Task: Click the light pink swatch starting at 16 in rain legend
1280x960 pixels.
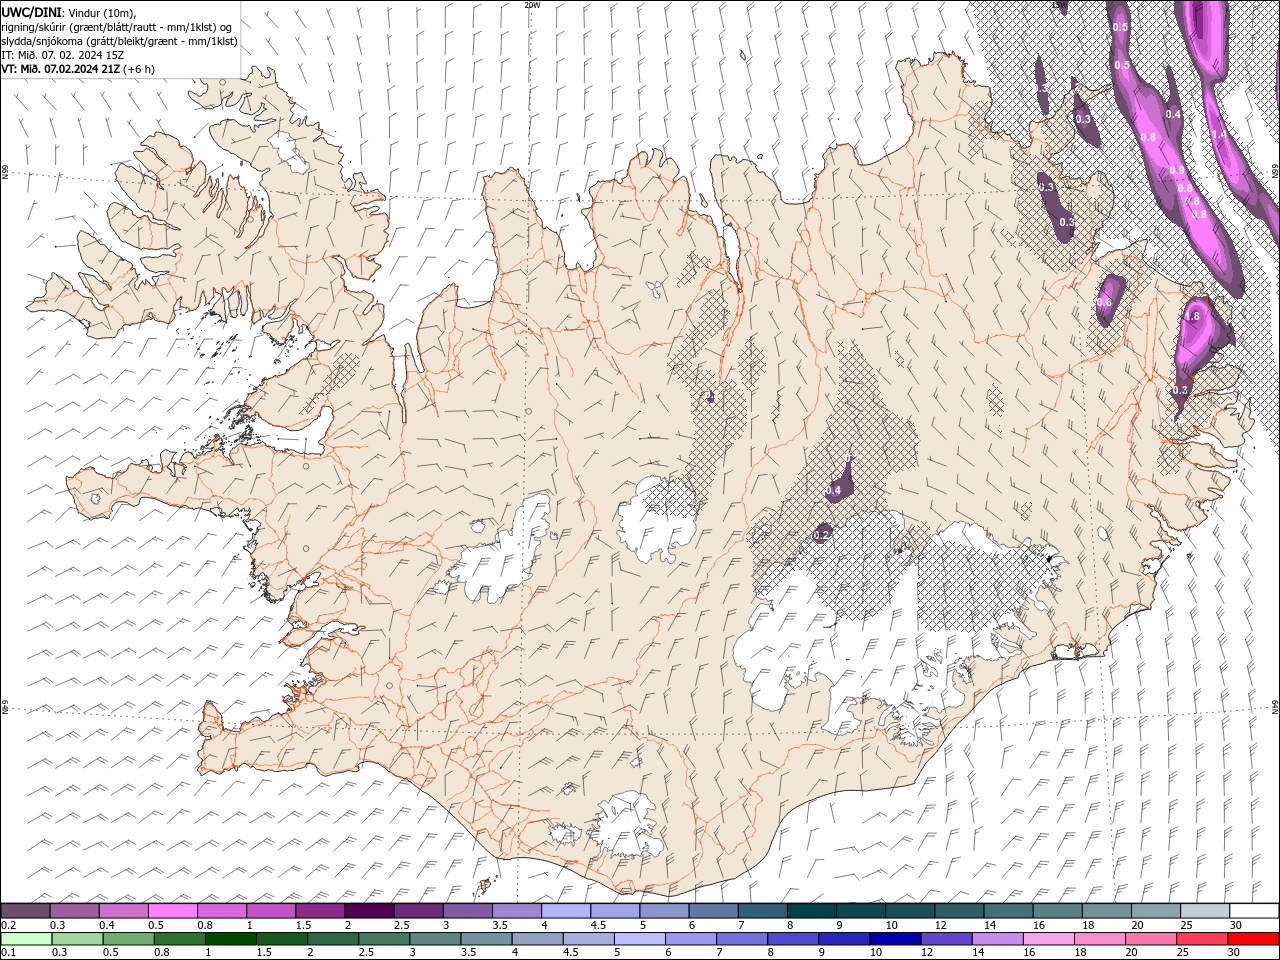Action: 1048,939
